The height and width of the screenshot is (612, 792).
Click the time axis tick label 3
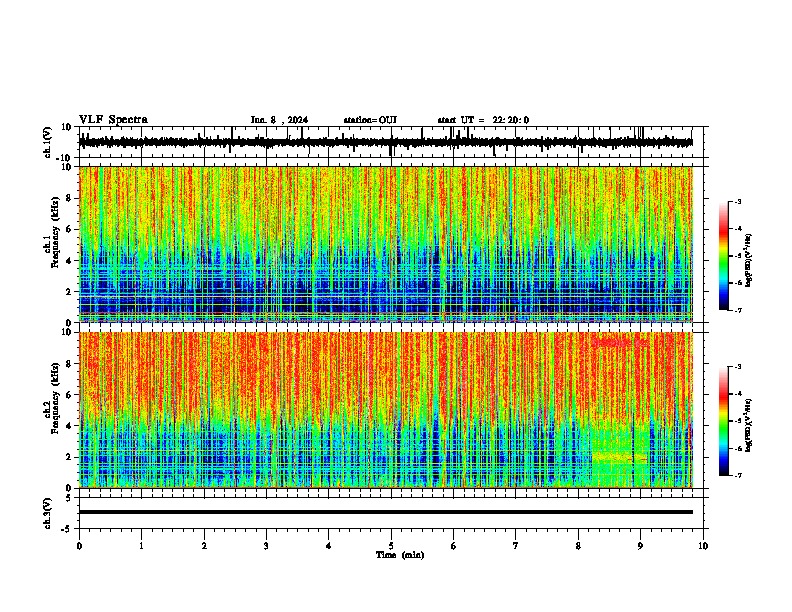[x=266, y=546]
